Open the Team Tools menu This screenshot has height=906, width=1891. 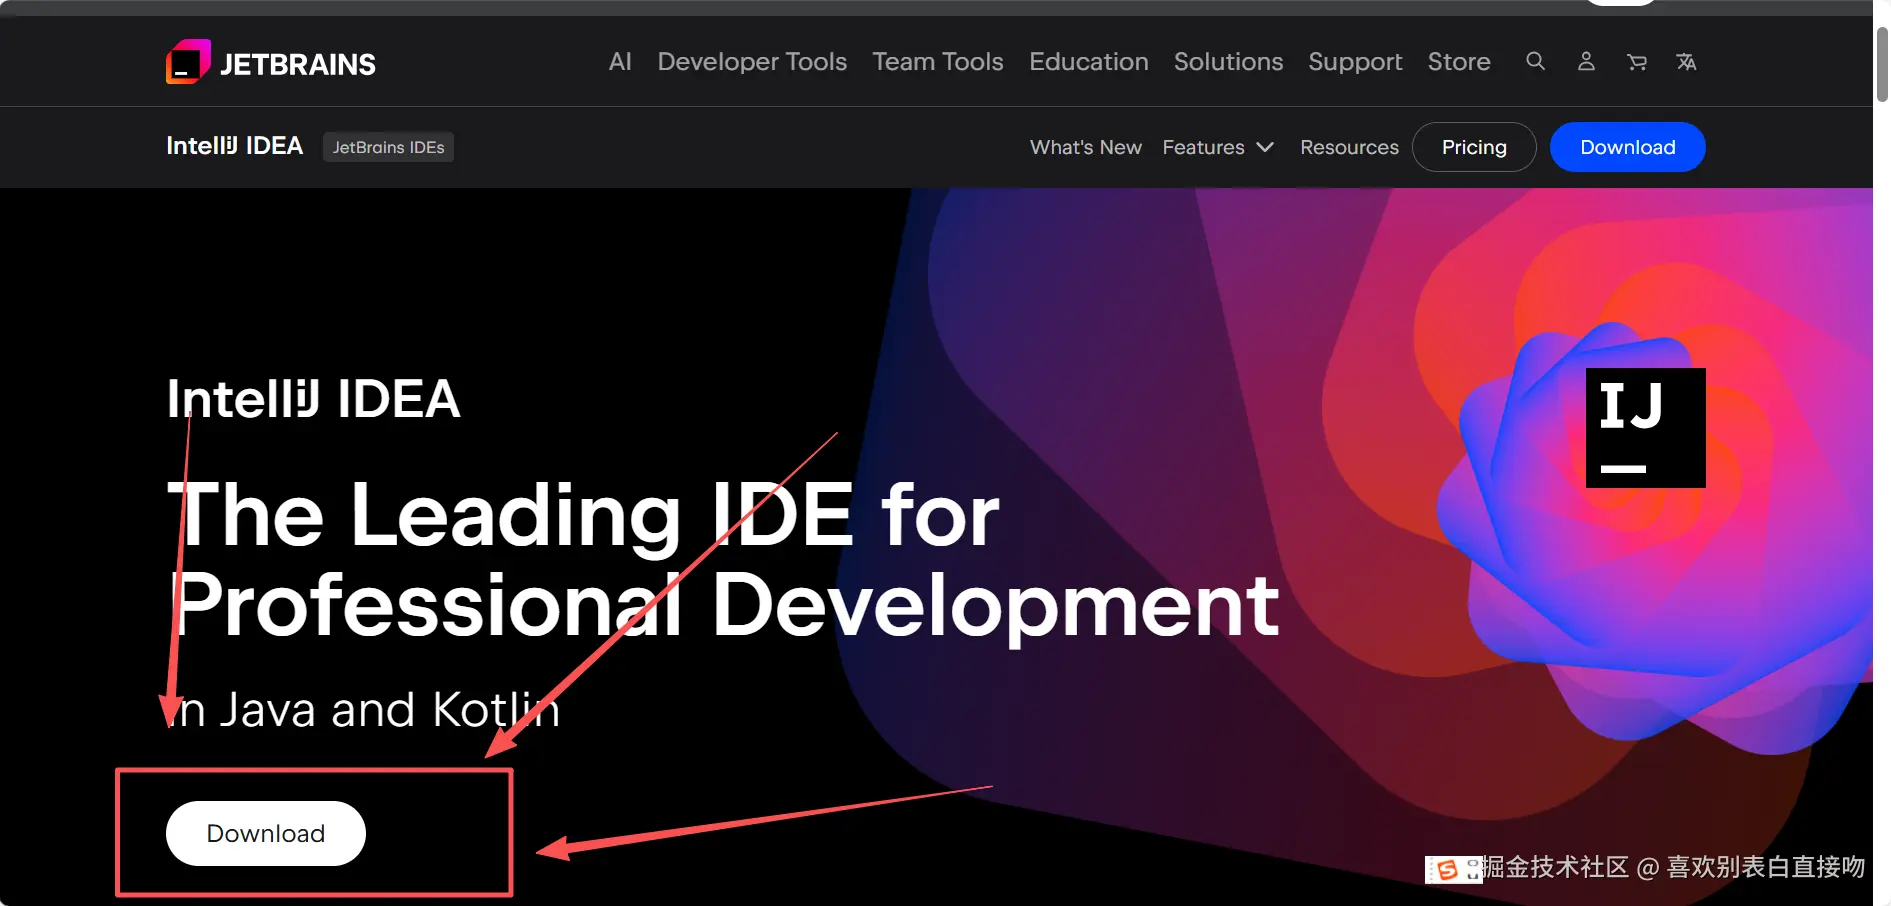point(938,62)
